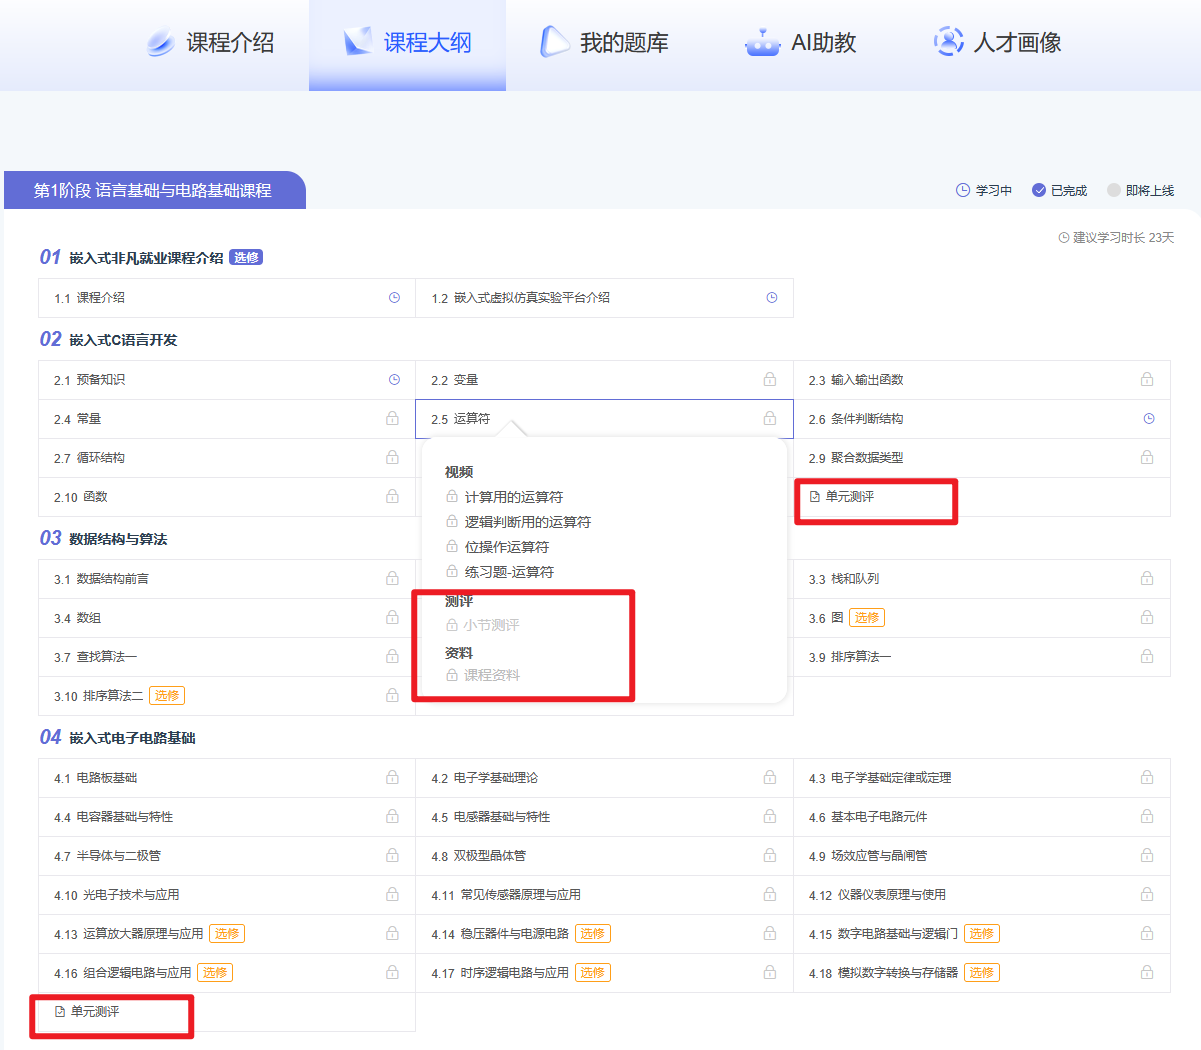Click the lock icon of 3.9 排序算法一
1201x1050 pixels.
point(1147,656)
